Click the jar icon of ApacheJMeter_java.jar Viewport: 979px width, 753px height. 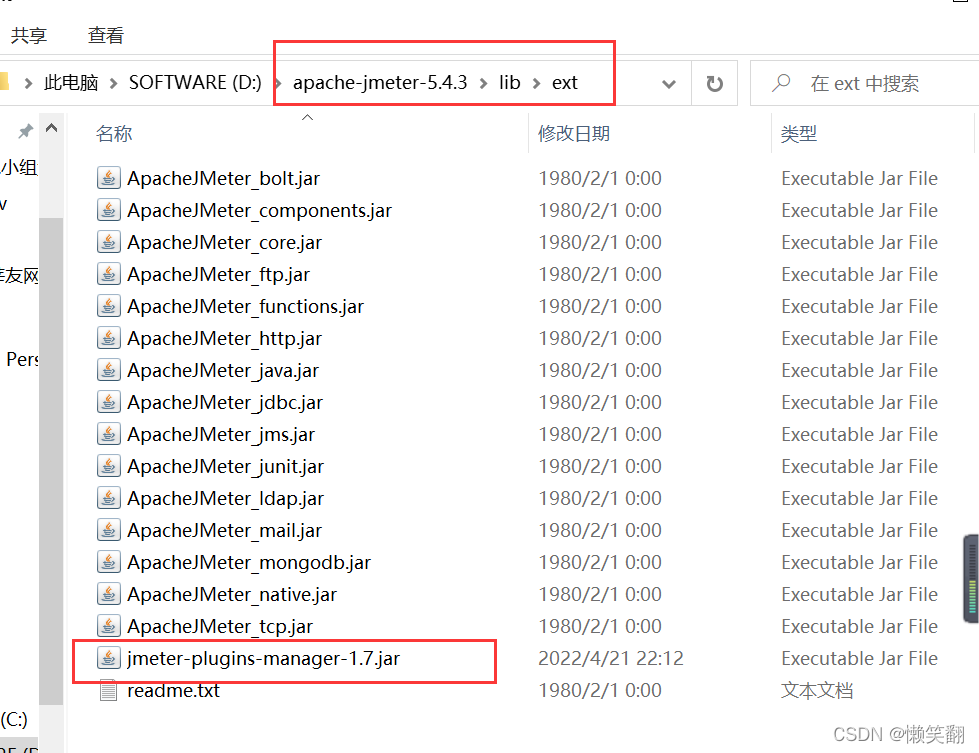pyautogui.click(x=109, y=370)
